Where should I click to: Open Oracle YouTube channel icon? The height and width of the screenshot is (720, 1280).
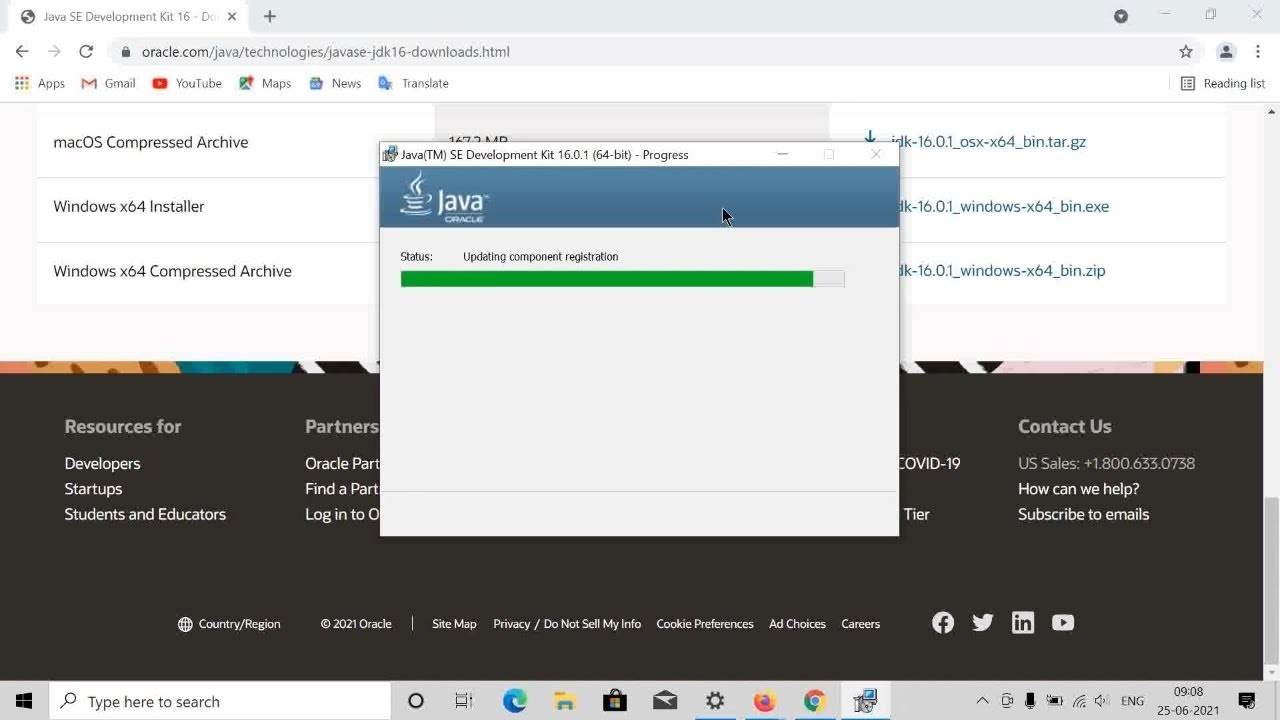(x=1063, y=623)
